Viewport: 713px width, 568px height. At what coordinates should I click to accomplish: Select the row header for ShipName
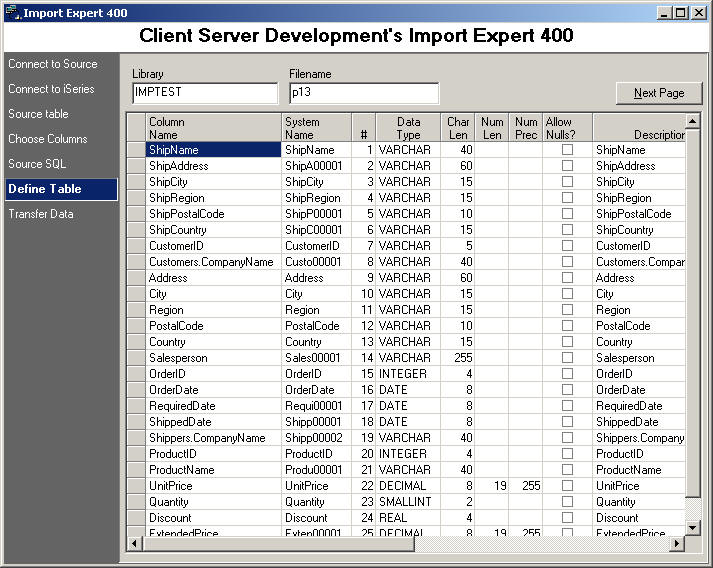pyautogui.click(x=136, y=150)
